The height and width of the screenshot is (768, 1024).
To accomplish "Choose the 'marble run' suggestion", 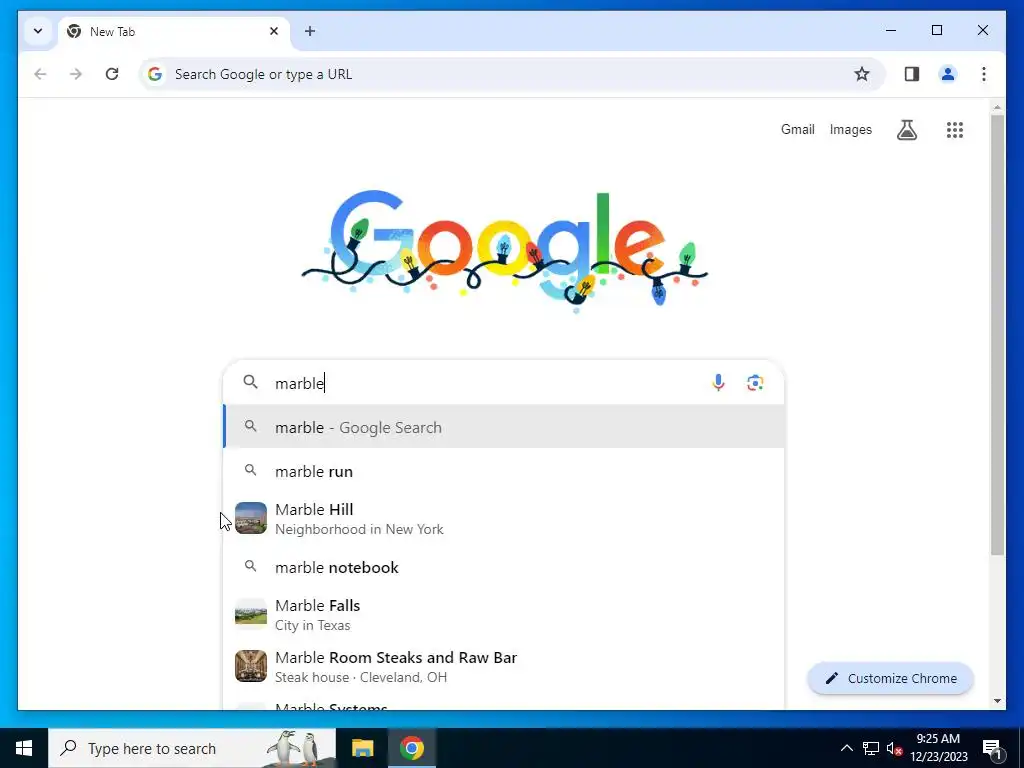I will click(504, 471).
